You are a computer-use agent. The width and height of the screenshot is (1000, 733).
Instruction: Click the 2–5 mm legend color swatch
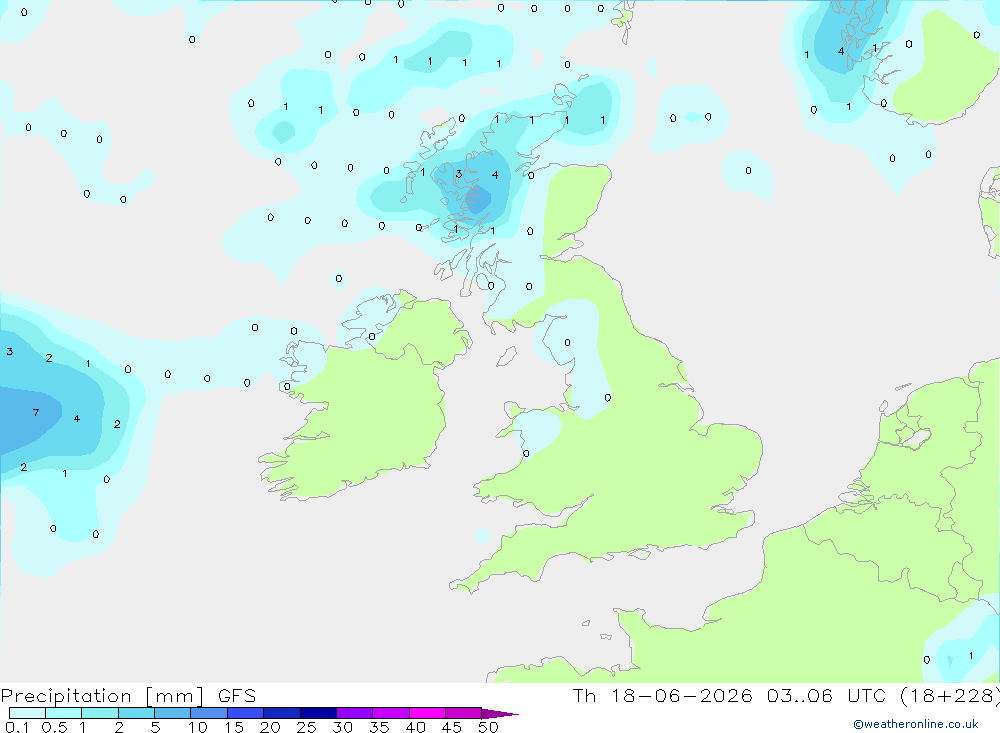[x=136, y=713]
